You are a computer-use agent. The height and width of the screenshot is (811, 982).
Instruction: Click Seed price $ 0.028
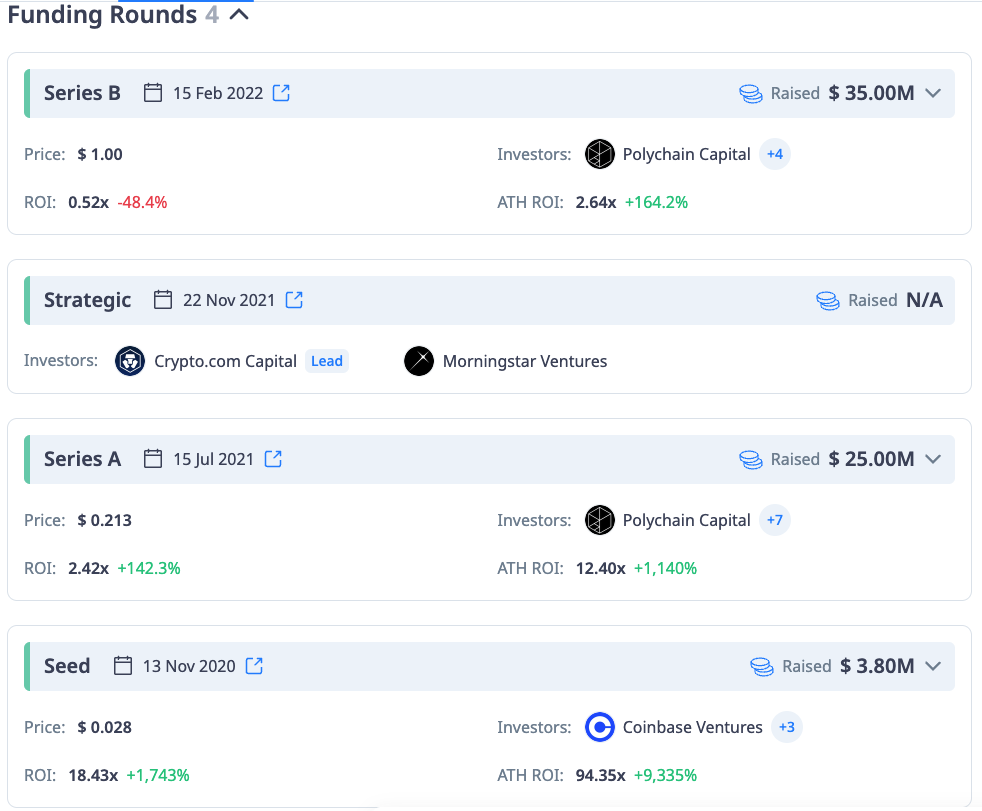click(x=105, y=727)
